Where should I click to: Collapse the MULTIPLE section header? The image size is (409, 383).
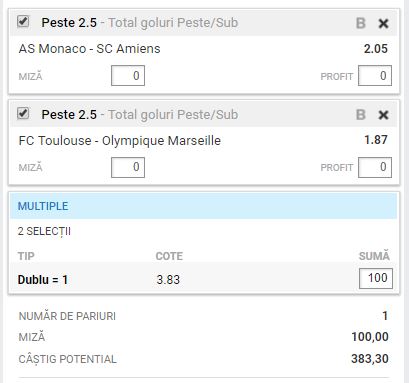tap(204, 206)
